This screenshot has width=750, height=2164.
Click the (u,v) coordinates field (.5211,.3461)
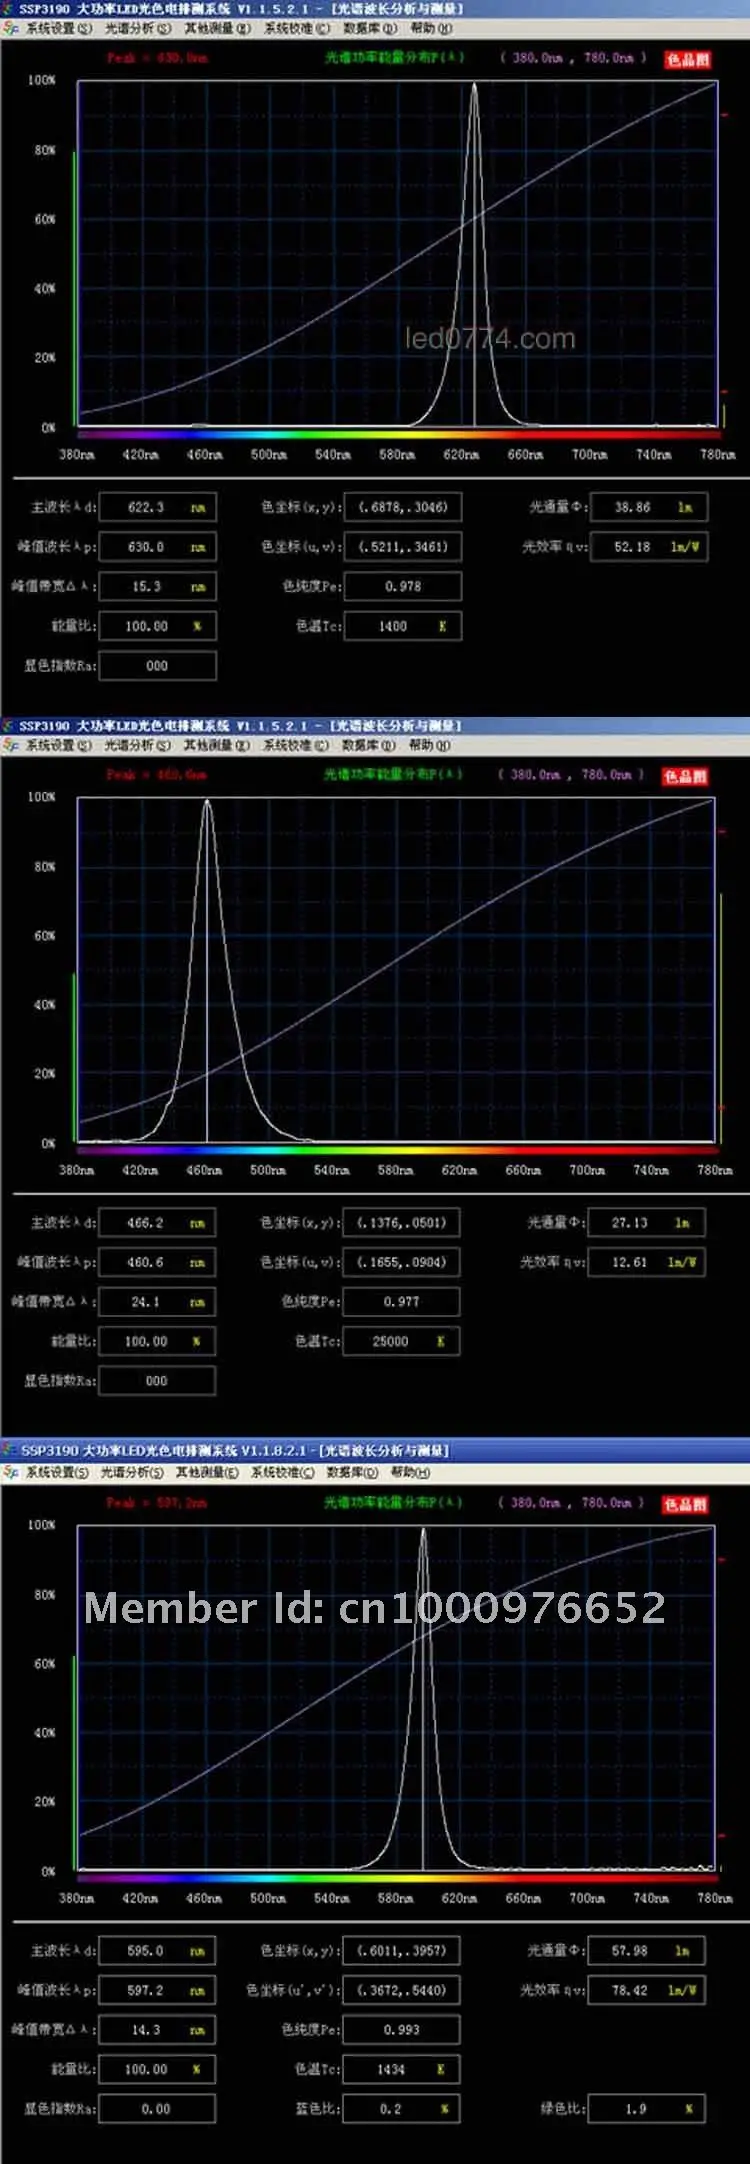click(x=403, y=547)
